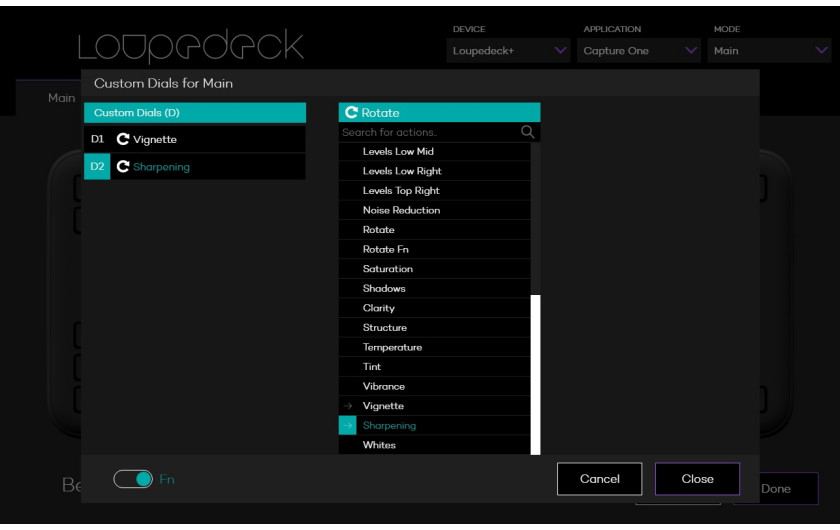This screenshot has height=530, width=840.
Task: Click the rotate icon next to Sharpening in D2
Action: [x=123, y=167]
